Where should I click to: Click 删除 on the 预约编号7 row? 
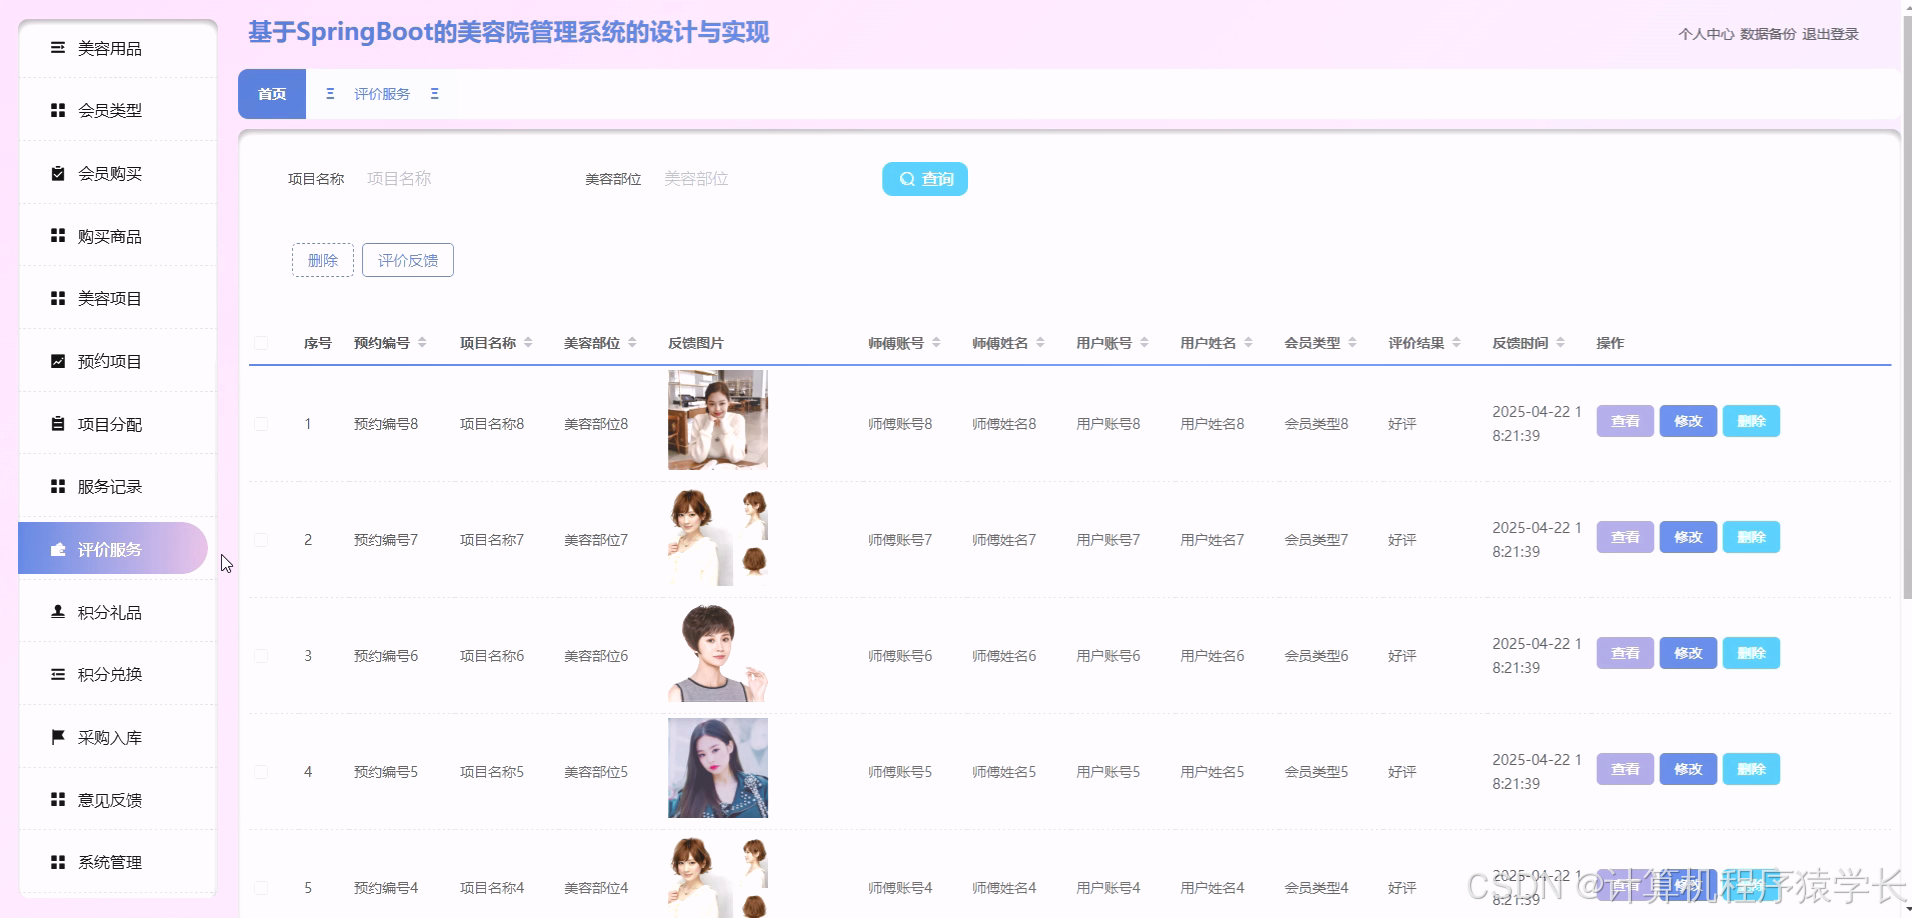(1751, 537)
